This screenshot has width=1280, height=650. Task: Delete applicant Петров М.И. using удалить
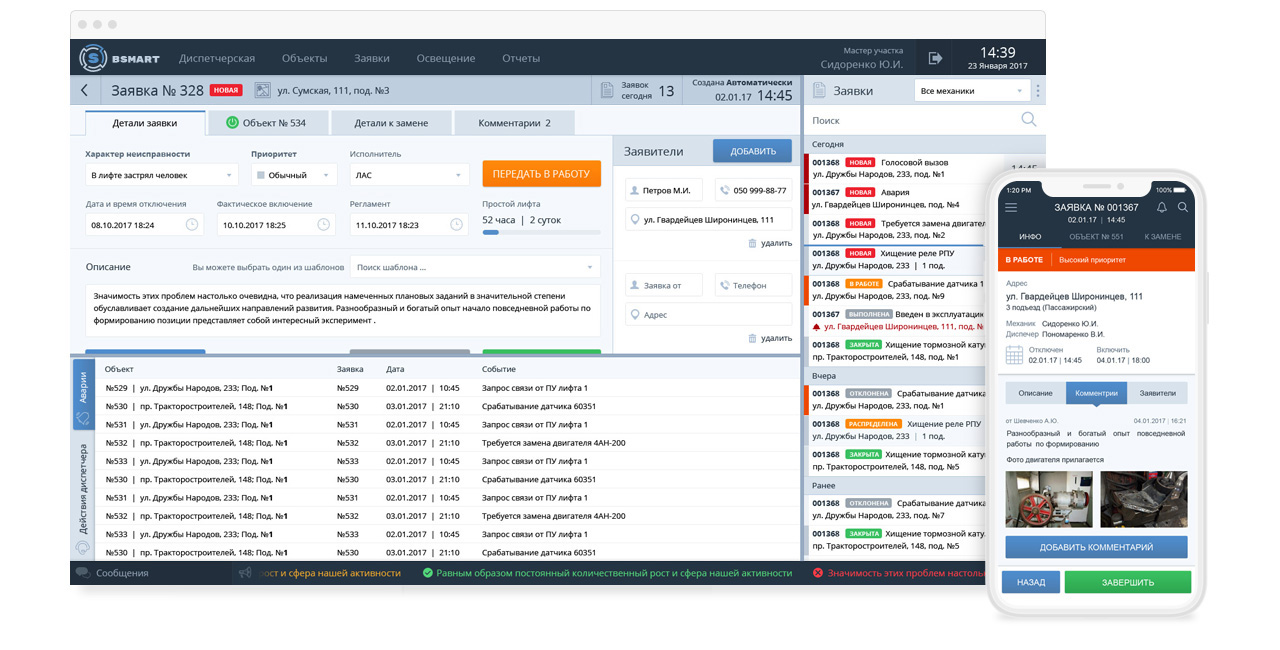click(x=769, y=243)
